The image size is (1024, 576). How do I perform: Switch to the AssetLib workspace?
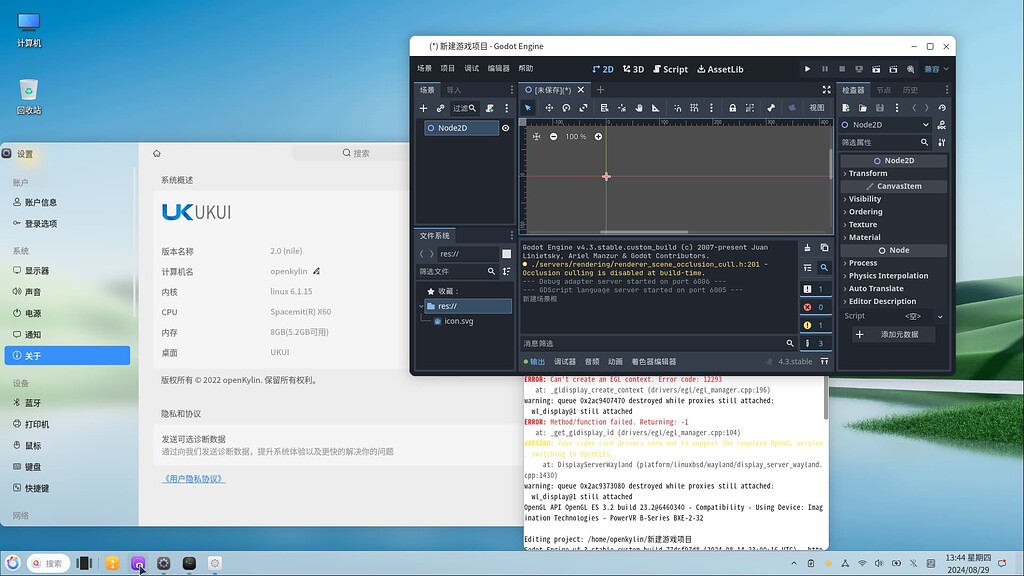click(x=720, y=69)
